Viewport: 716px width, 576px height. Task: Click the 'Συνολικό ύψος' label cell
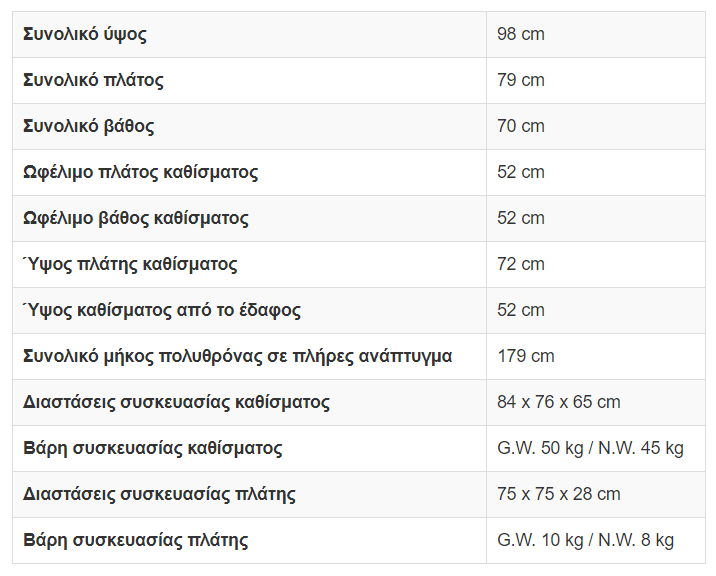pyautogui.click(x=85, y=34)
